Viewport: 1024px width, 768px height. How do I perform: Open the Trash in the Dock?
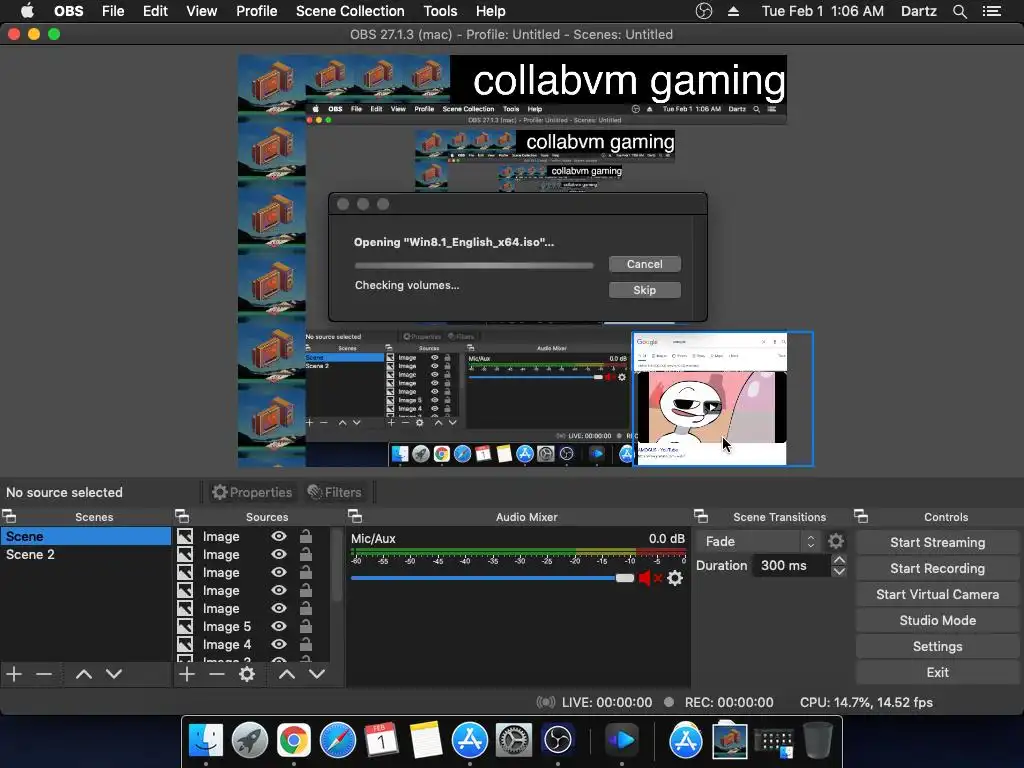coord(818,740)
